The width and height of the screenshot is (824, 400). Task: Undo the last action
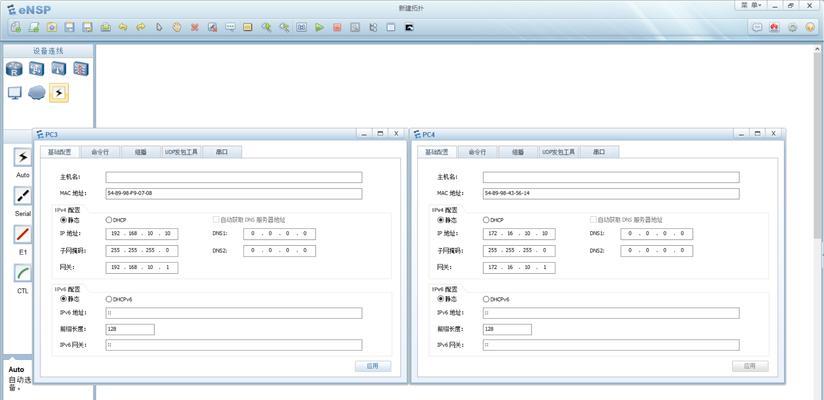[123, 27]
